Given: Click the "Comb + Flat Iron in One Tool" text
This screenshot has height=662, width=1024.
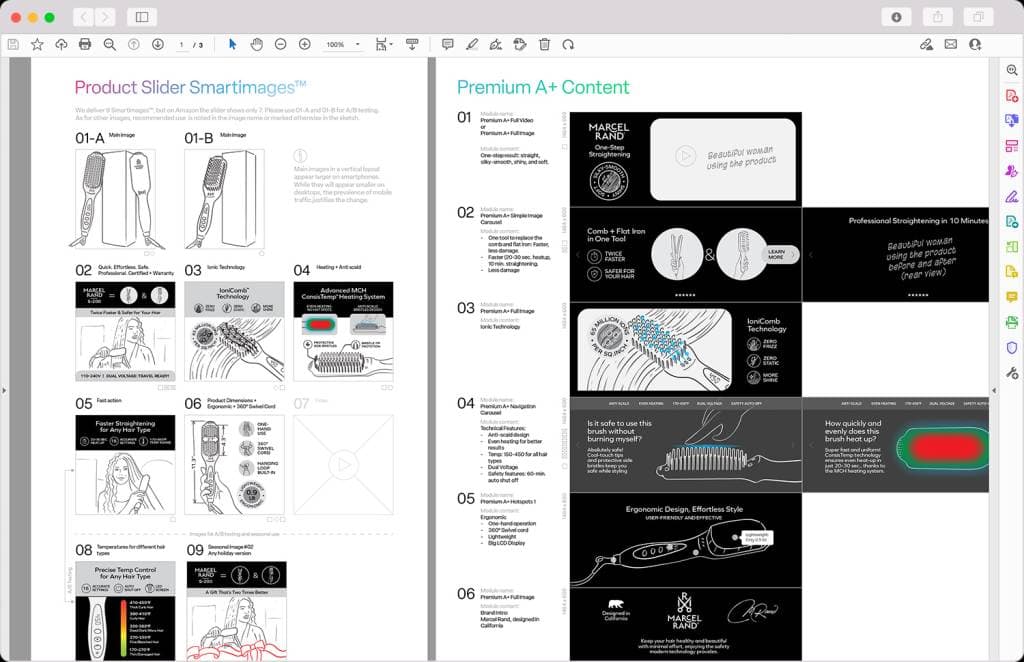Looking at the screenshot, I should 616,235.
